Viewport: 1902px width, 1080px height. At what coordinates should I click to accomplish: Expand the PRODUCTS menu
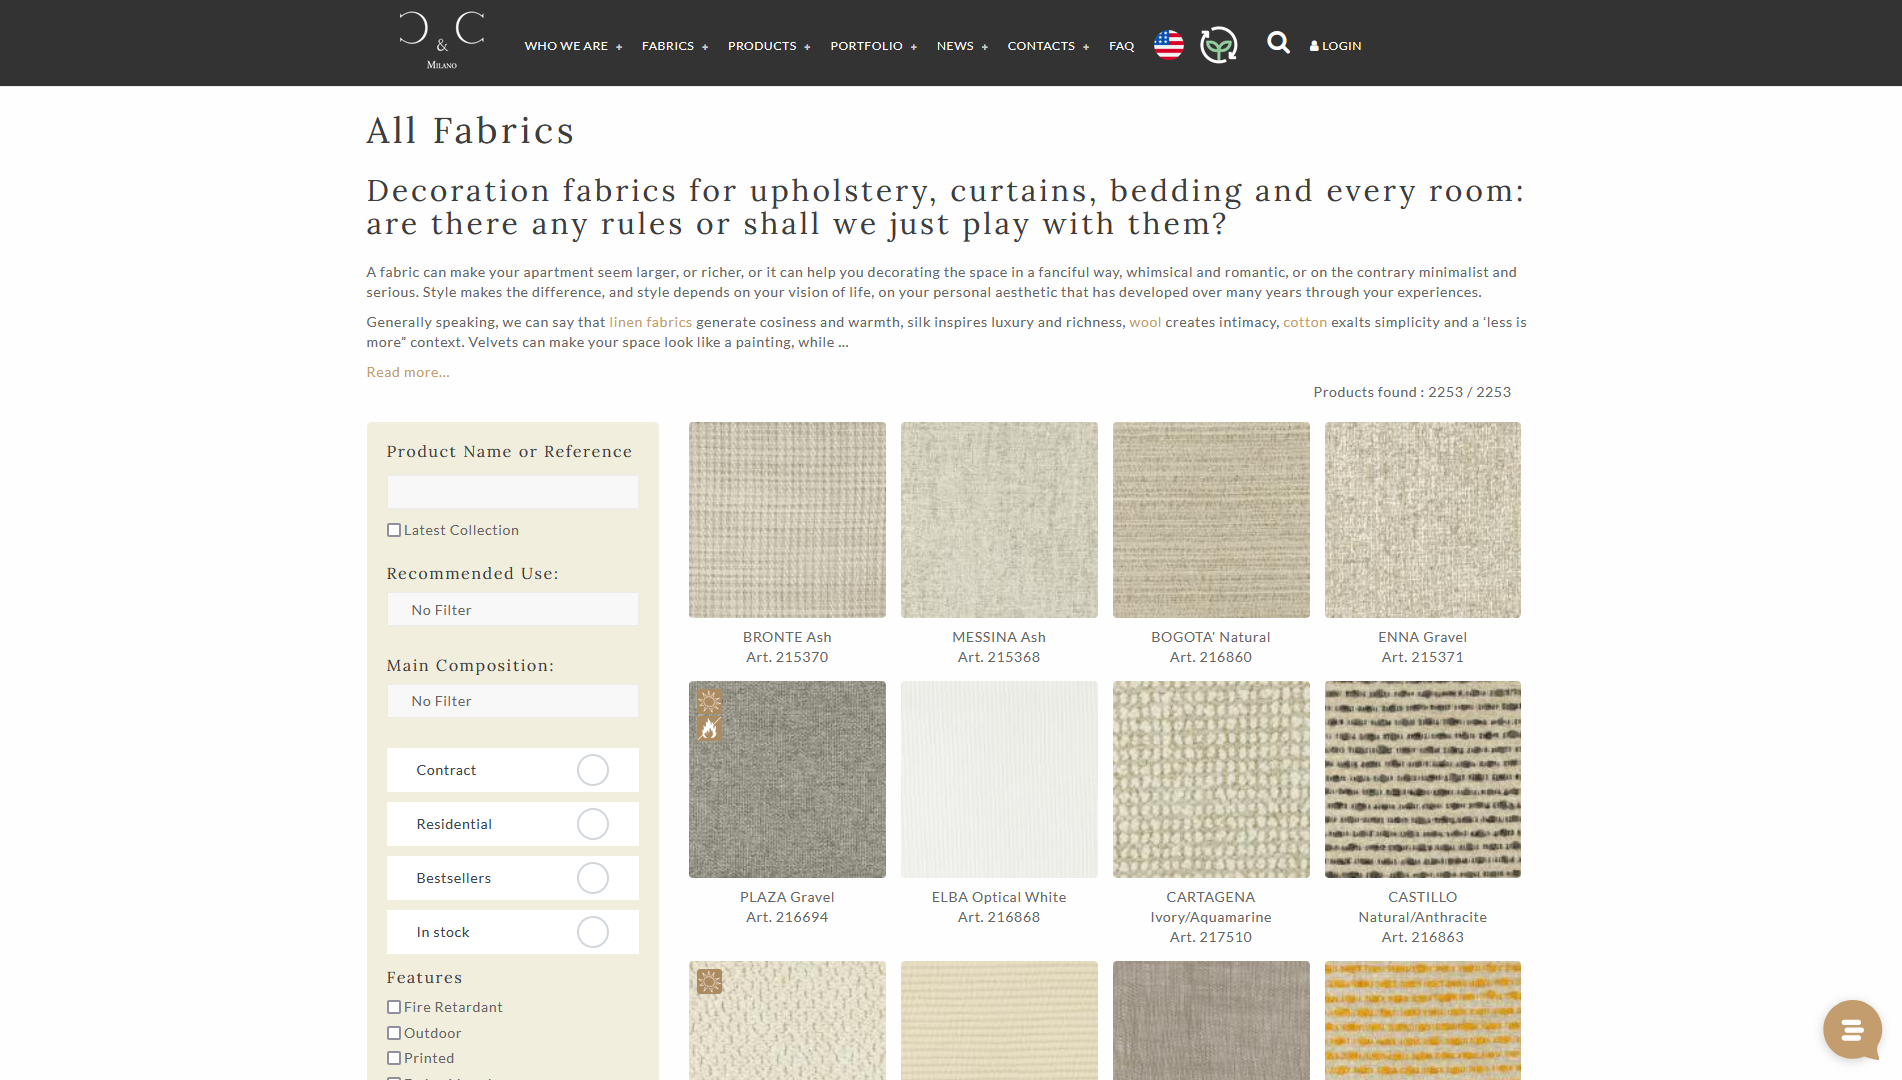point(769,46)
